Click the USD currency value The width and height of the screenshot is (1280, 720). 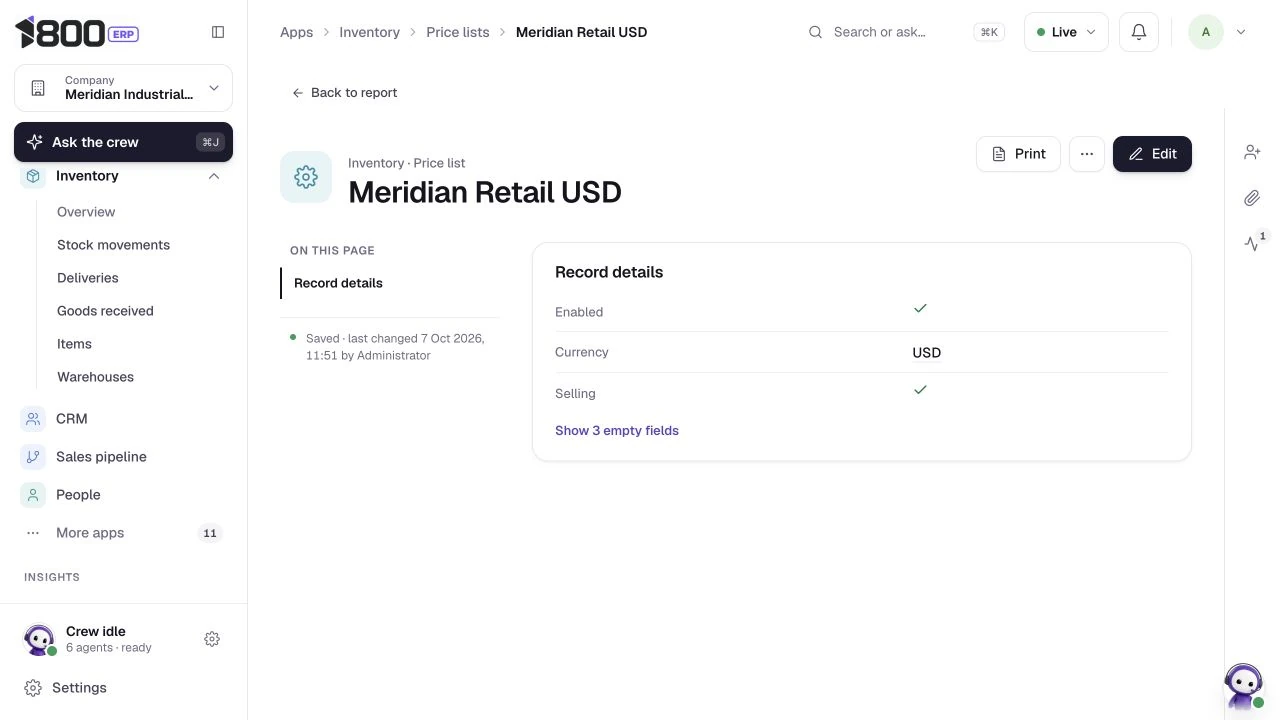927,353
